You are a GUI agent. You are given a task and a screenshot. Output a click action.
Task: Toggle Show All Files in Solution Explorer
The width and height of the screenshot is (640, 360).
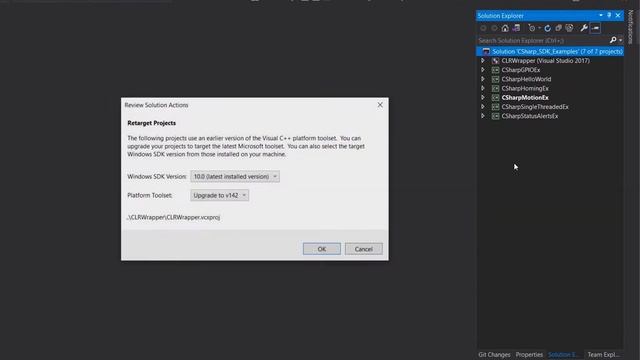(x=569, y=28)
